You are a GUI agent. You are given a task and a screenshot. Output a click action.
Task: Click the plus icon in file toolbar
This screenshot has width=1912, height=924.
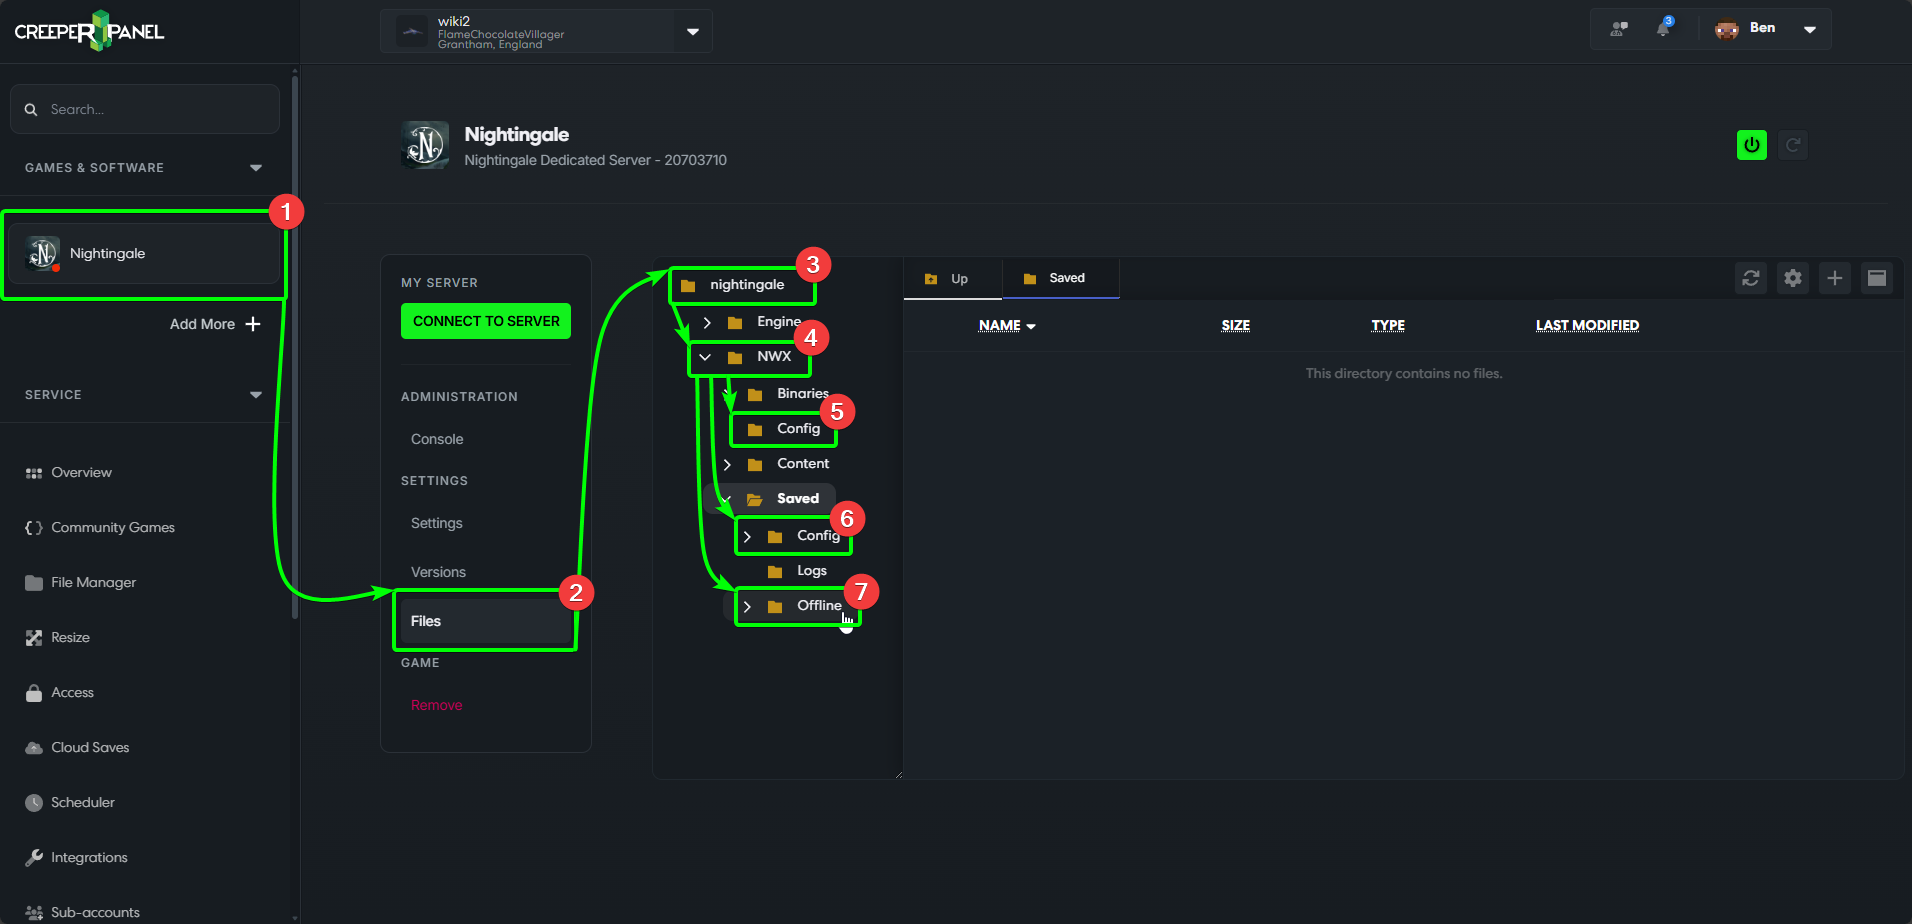click(x=1834, y=278)
